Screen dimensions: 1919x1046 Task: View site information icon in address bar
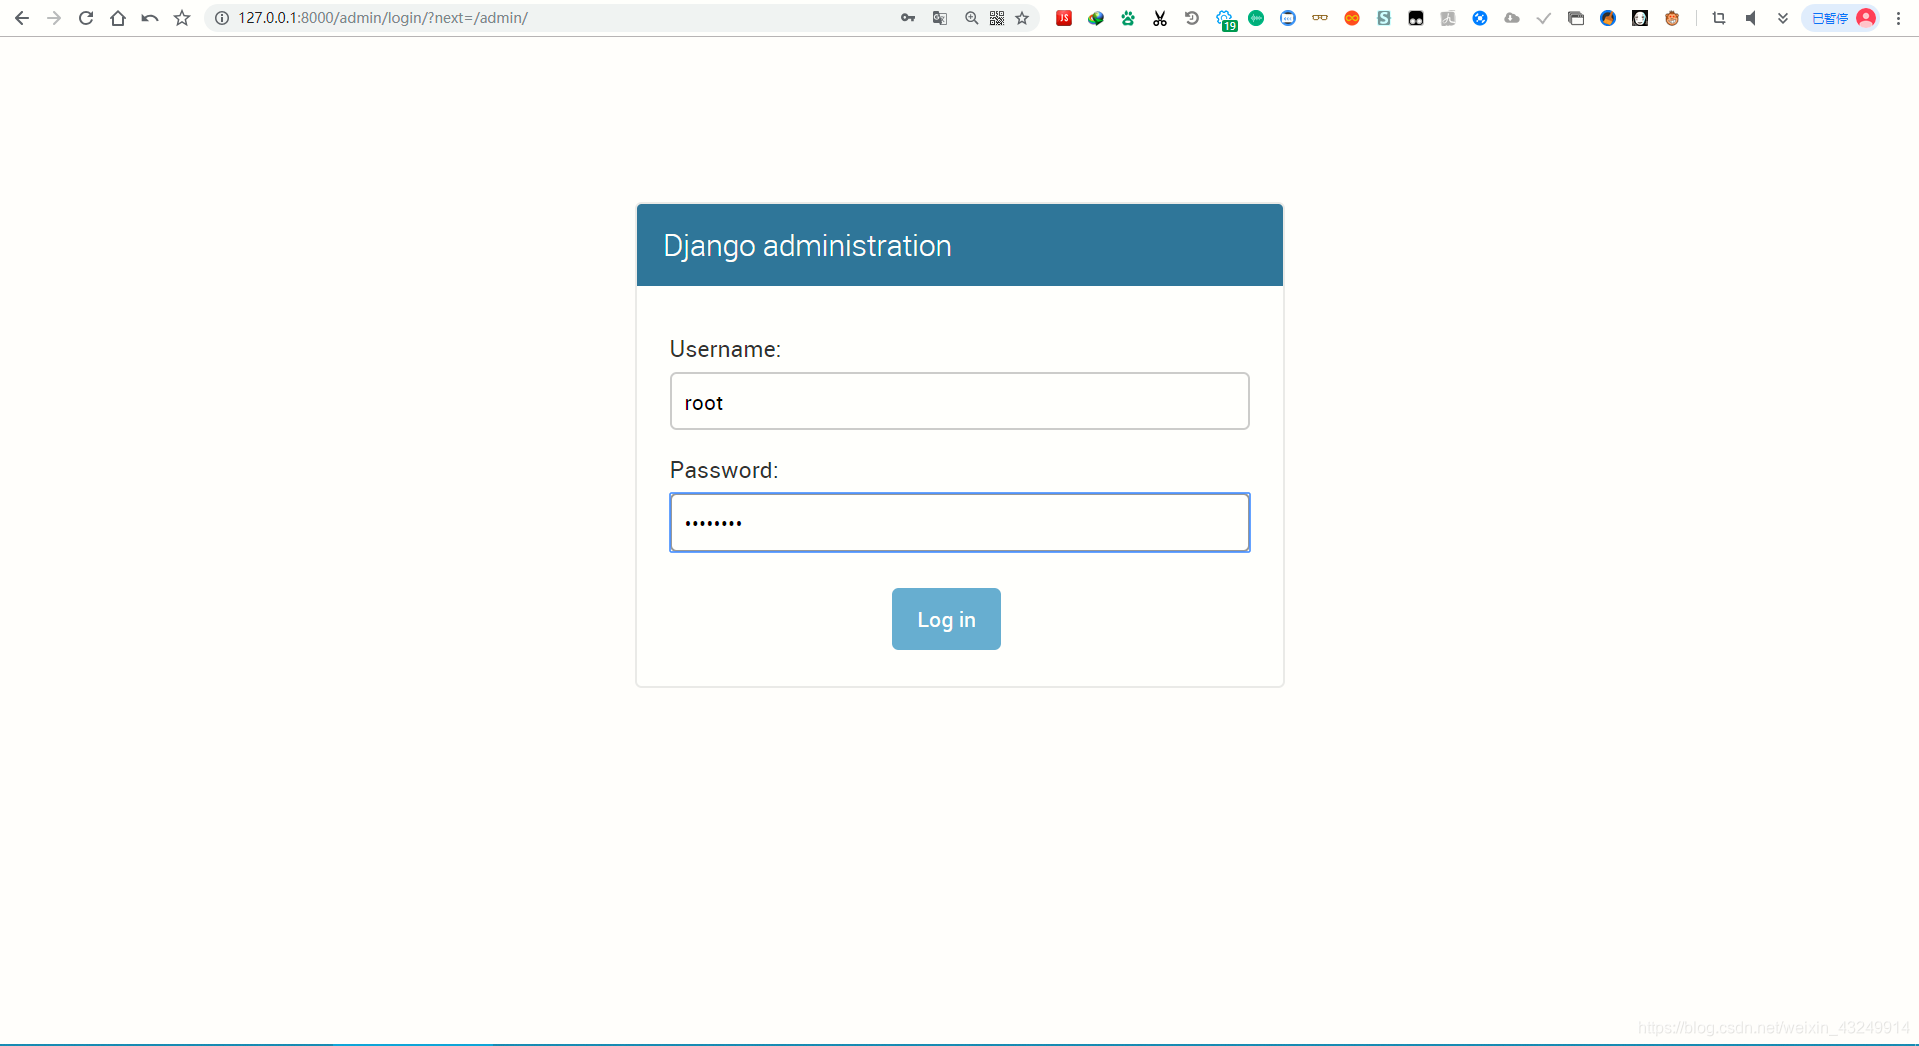coord(222,18)
